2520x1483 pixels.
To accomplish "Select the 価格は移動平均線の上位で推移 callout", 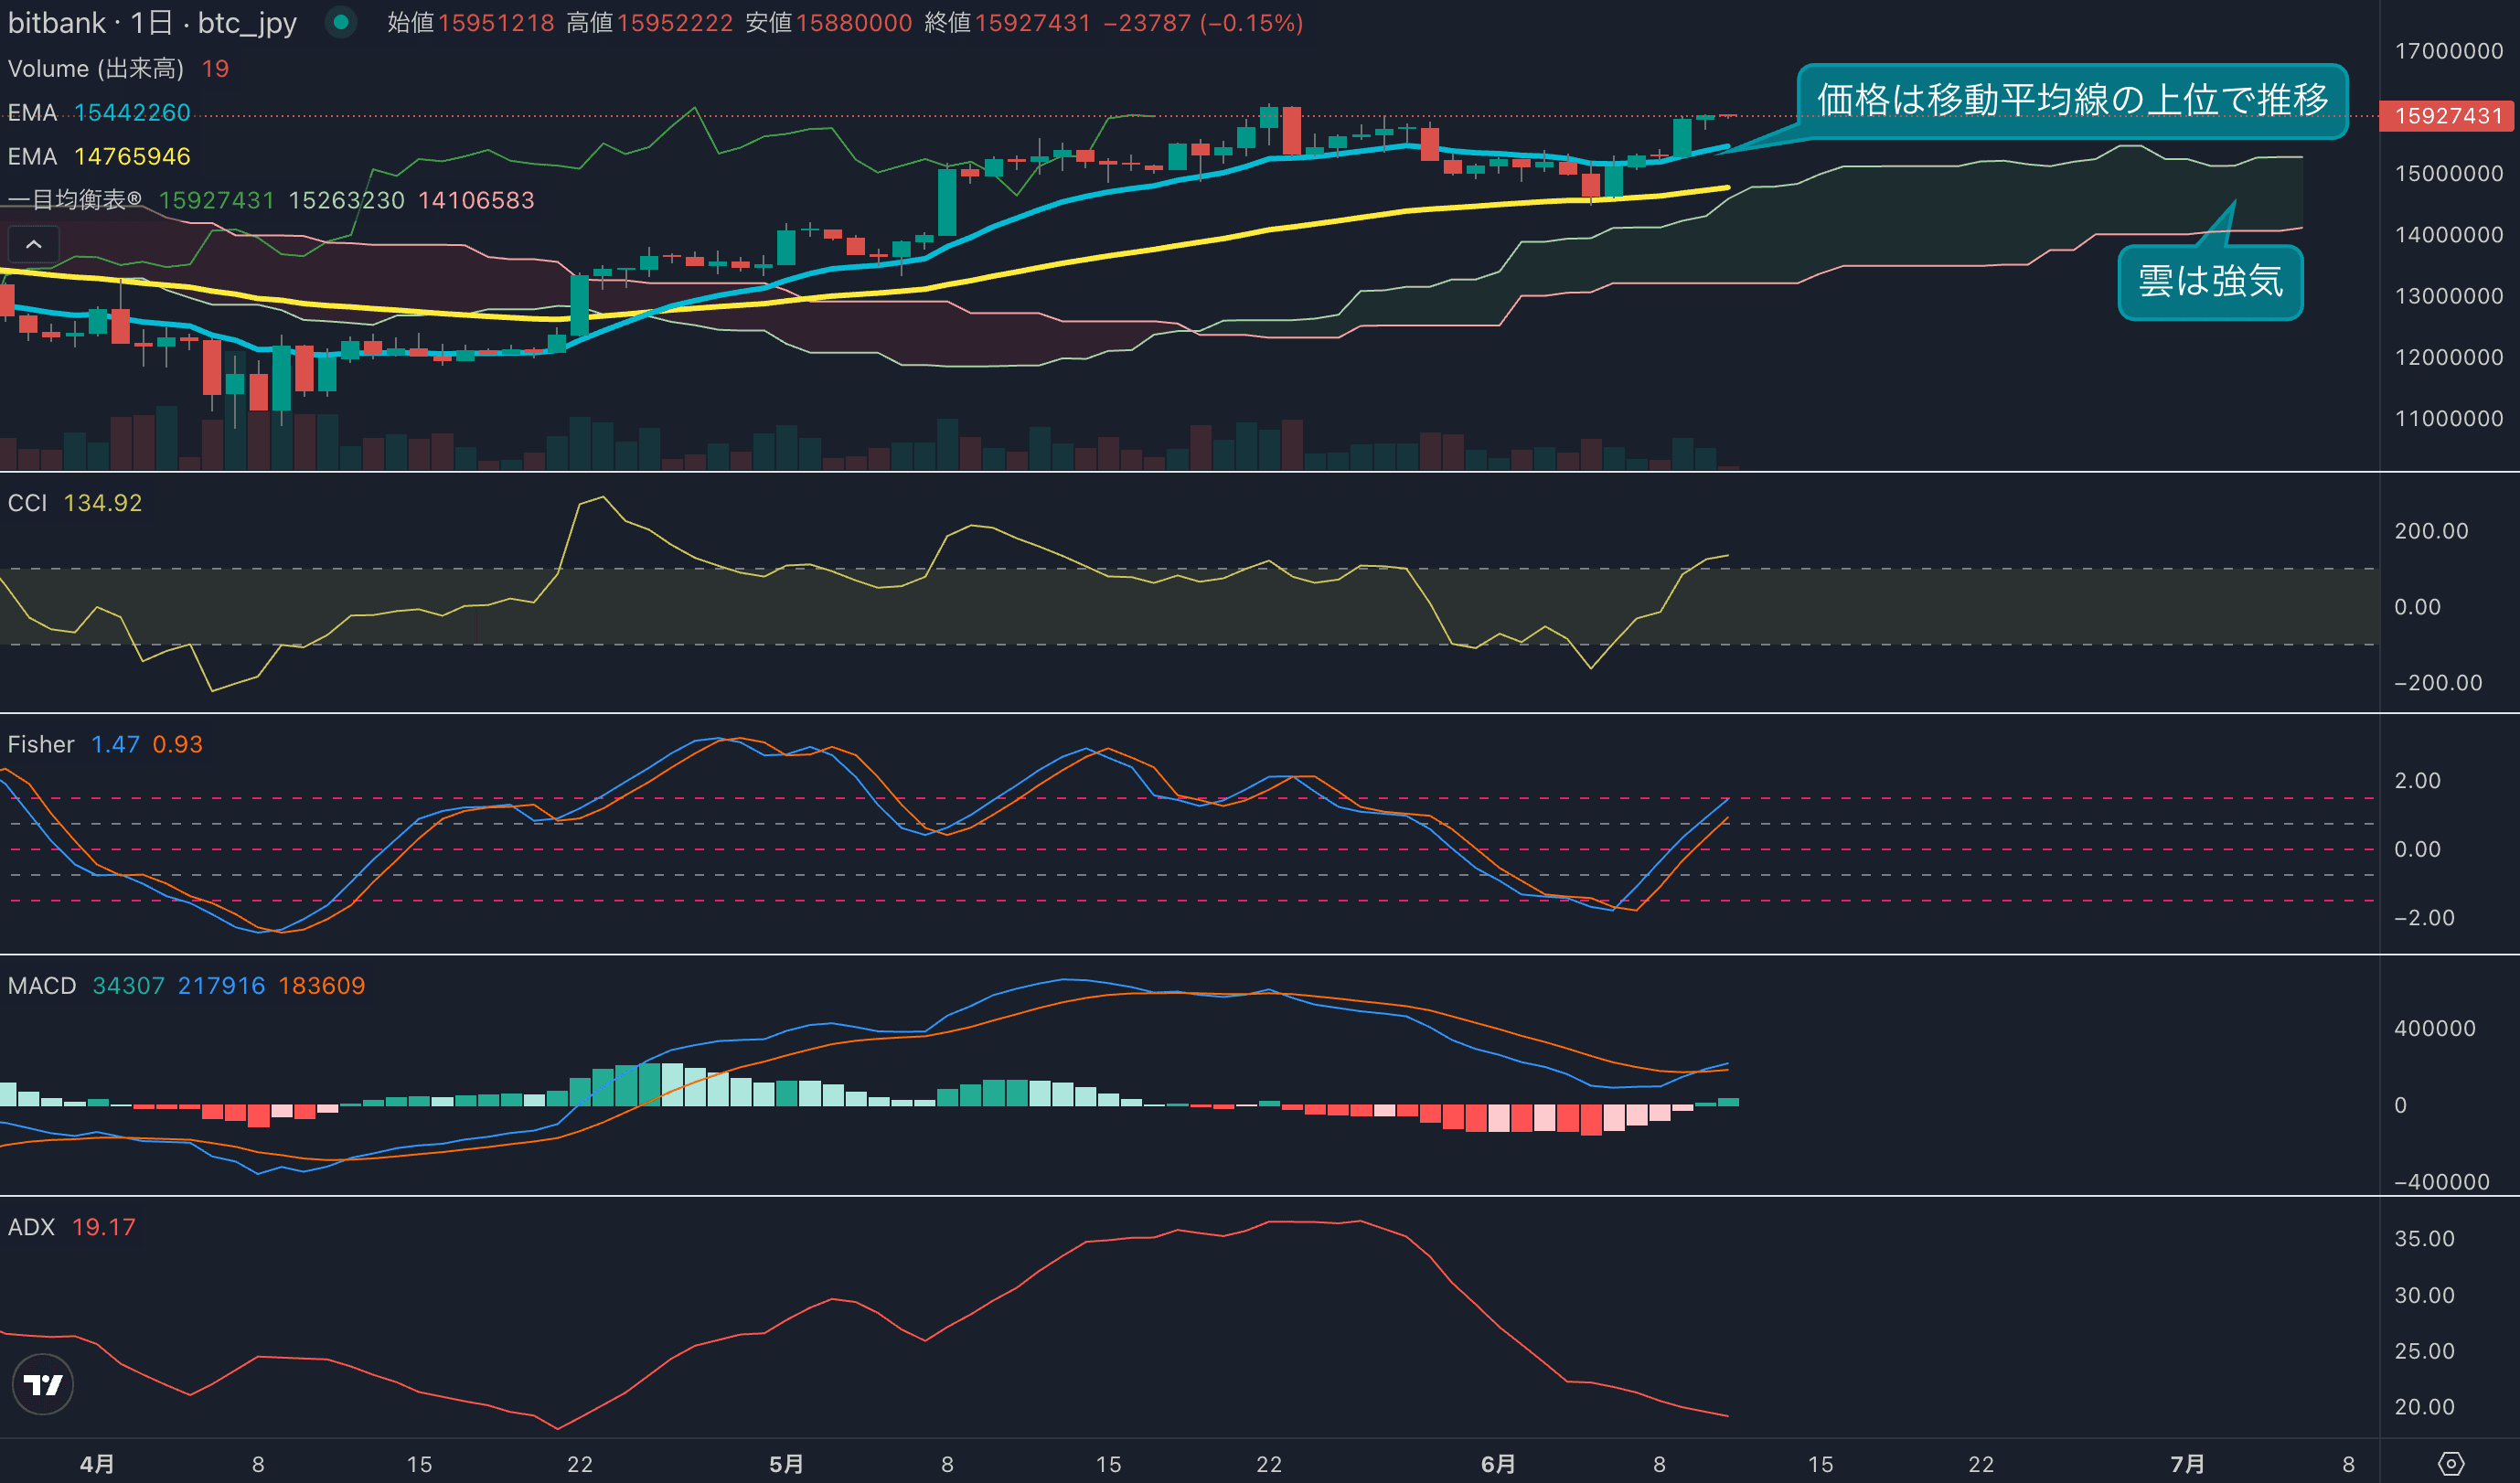I will (x=2072, y=100).
